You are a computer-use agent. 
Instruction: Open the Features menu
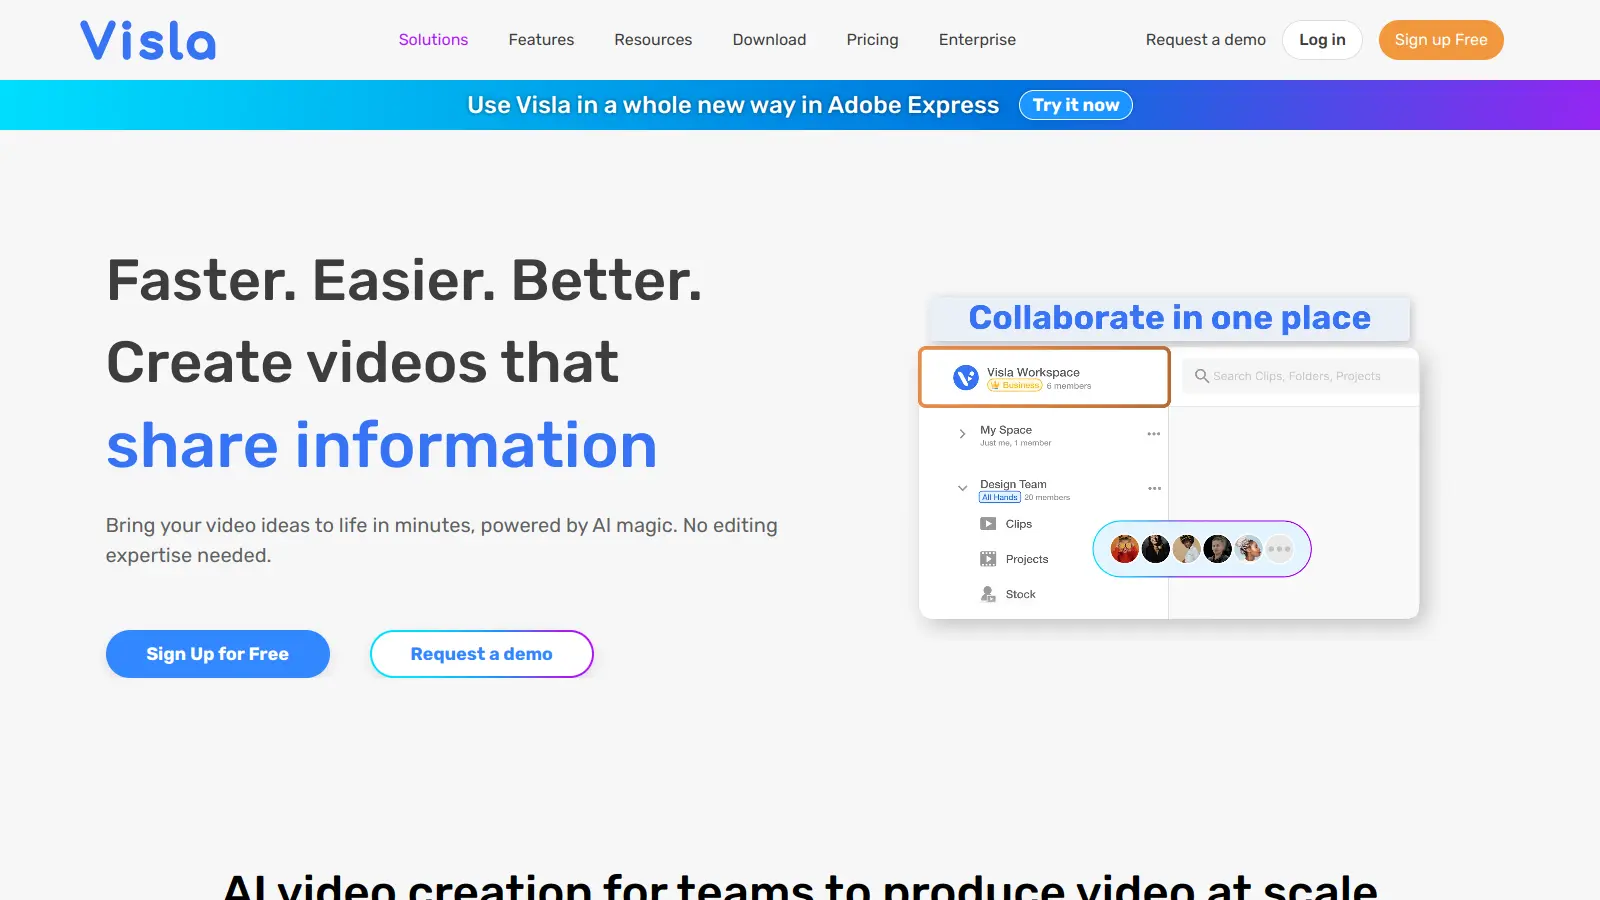[x=541, y=40]
